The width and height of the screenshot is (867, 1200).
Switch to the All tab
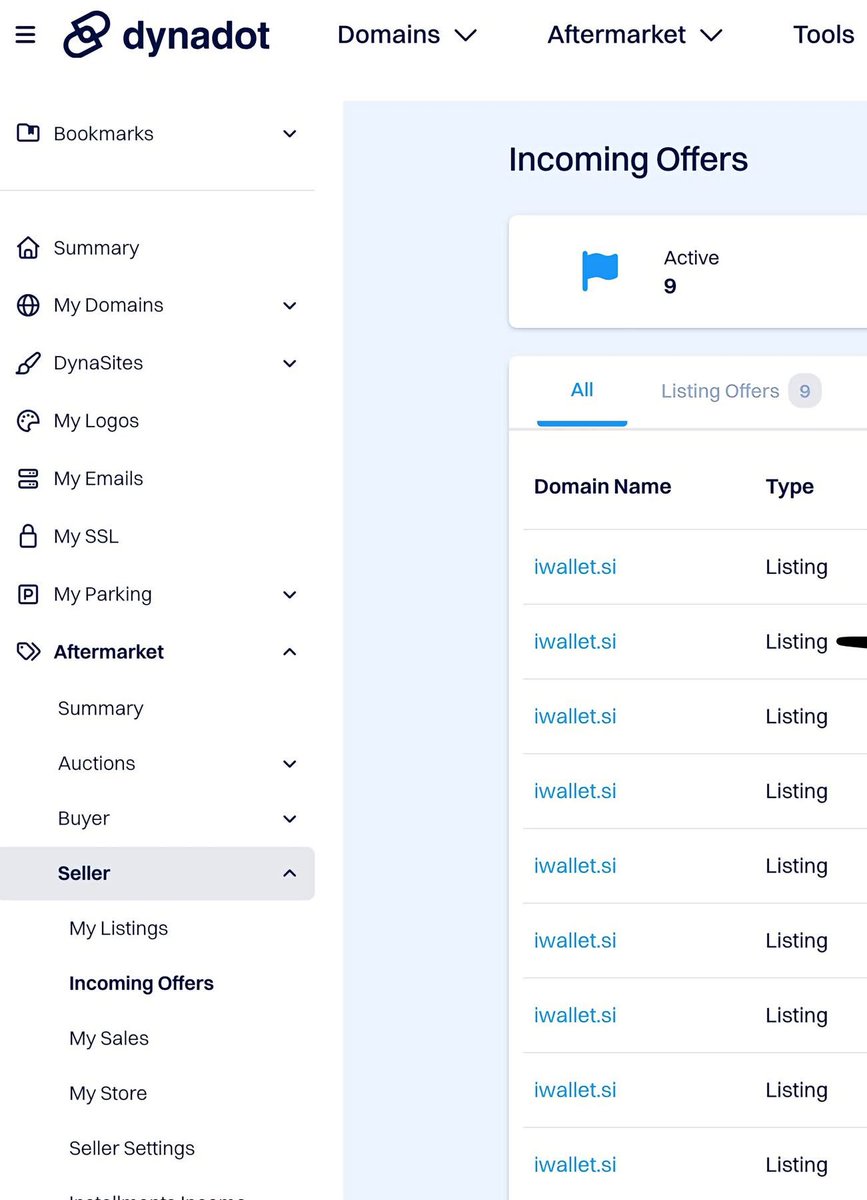click(582, 390)
